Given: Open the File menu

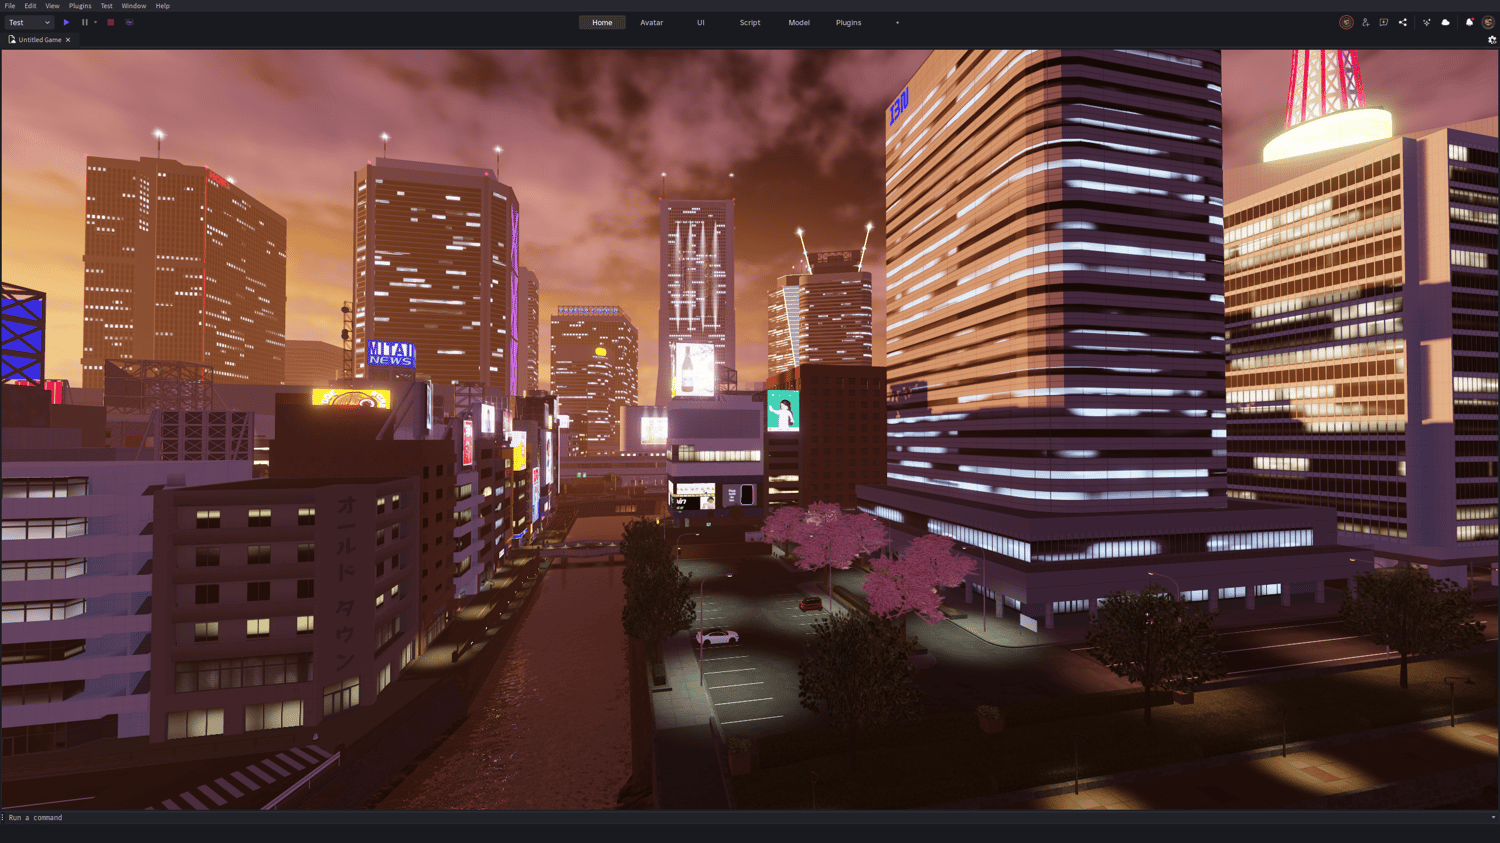Looking at the screenshot, I should [x=10, y=6].
